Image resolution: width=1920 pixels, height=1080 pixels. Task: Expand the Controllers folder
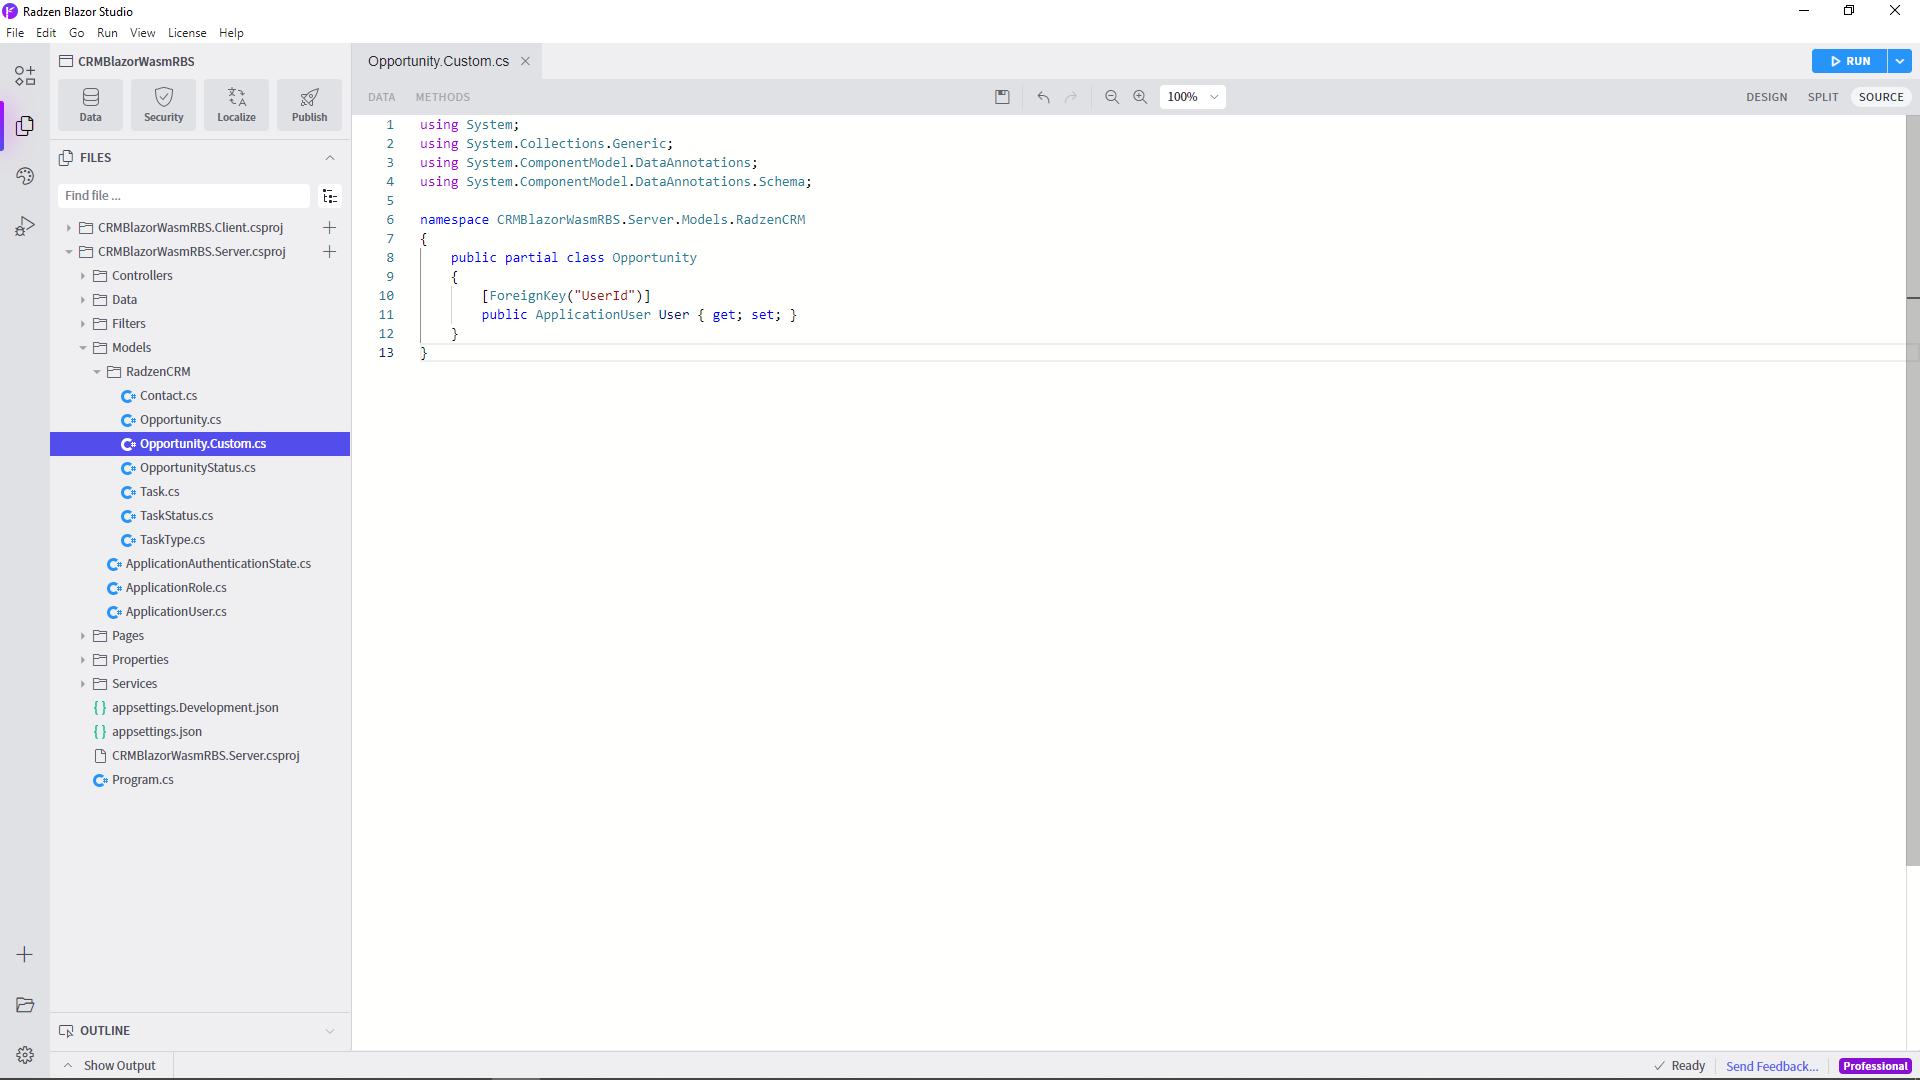83,276
